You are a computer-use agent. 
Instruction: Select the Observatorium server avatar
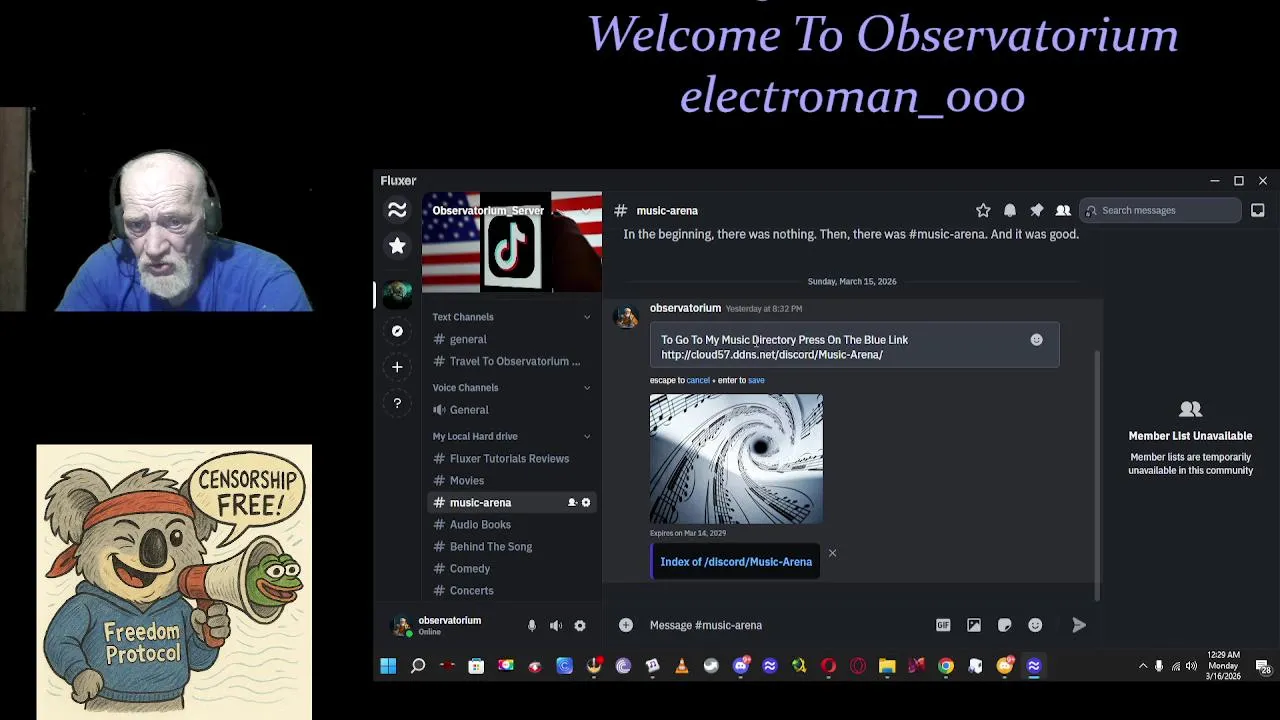pos(397,293)
